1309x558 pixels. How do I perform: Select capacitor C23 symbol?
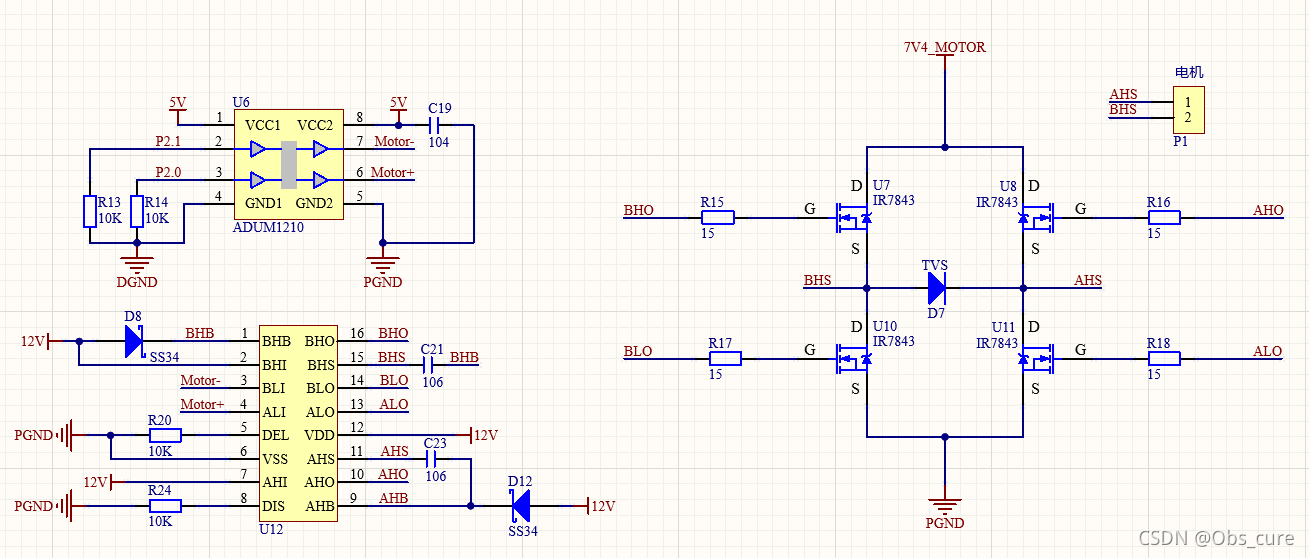pyautogui.click(x=433, y=459)
